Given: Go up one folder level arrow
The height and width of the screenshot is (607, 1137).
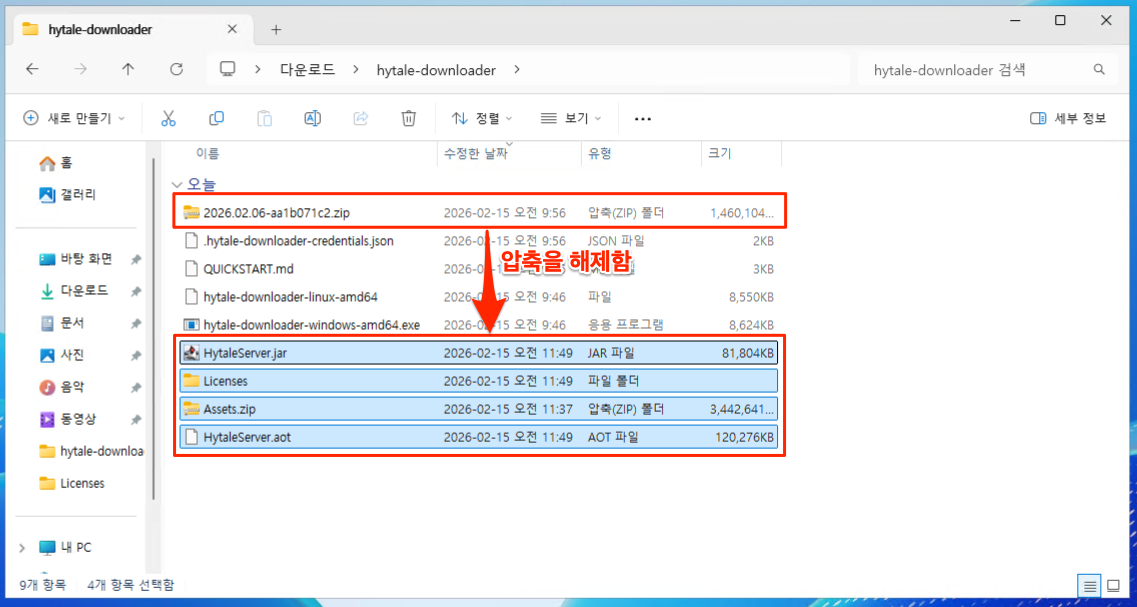Looking at the screenshot, I should pos(128,70).
